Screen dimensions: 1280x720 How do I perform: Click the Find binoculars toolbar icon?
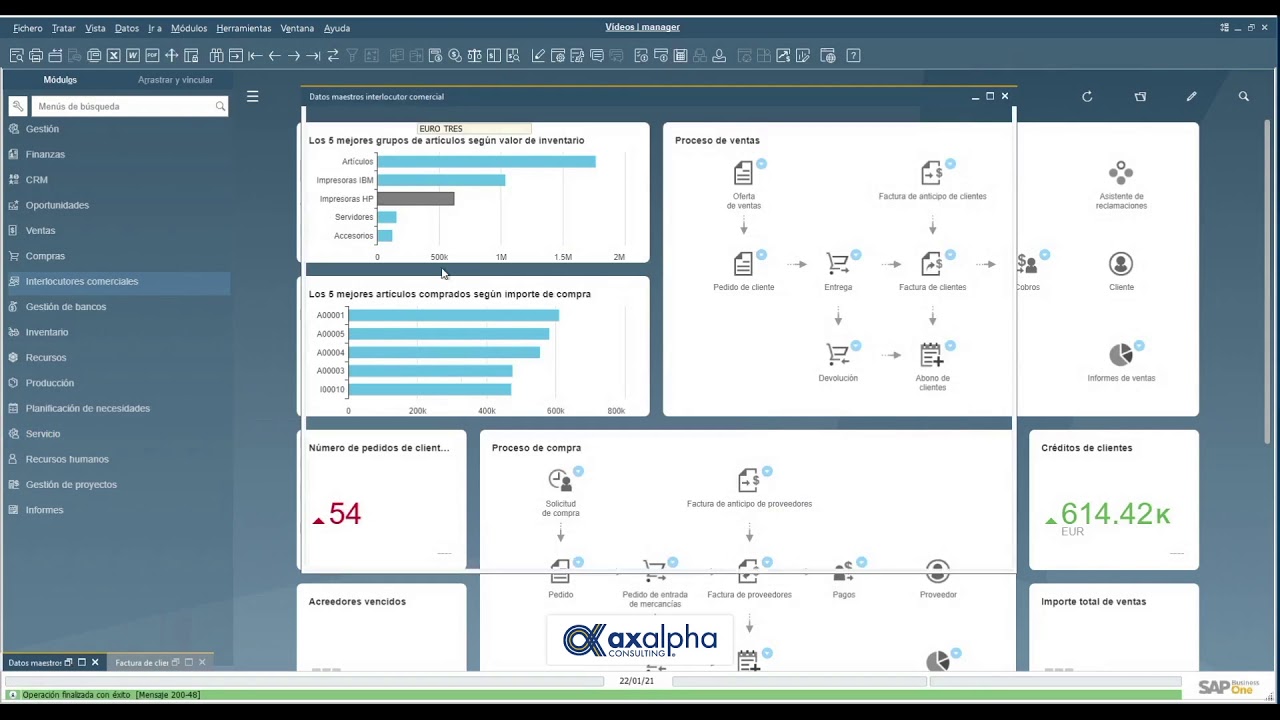216,56
